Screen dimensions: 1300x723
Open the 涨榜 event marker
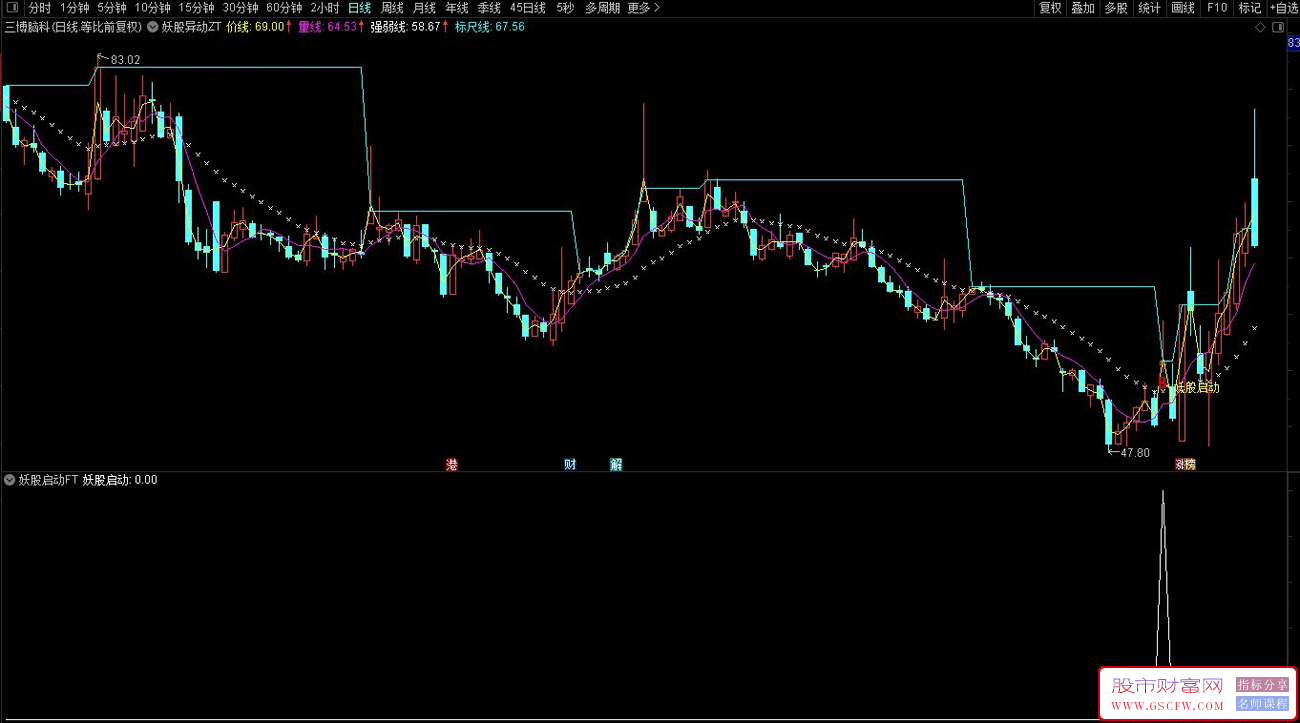pyautogui.click(x=1185, y=464)
